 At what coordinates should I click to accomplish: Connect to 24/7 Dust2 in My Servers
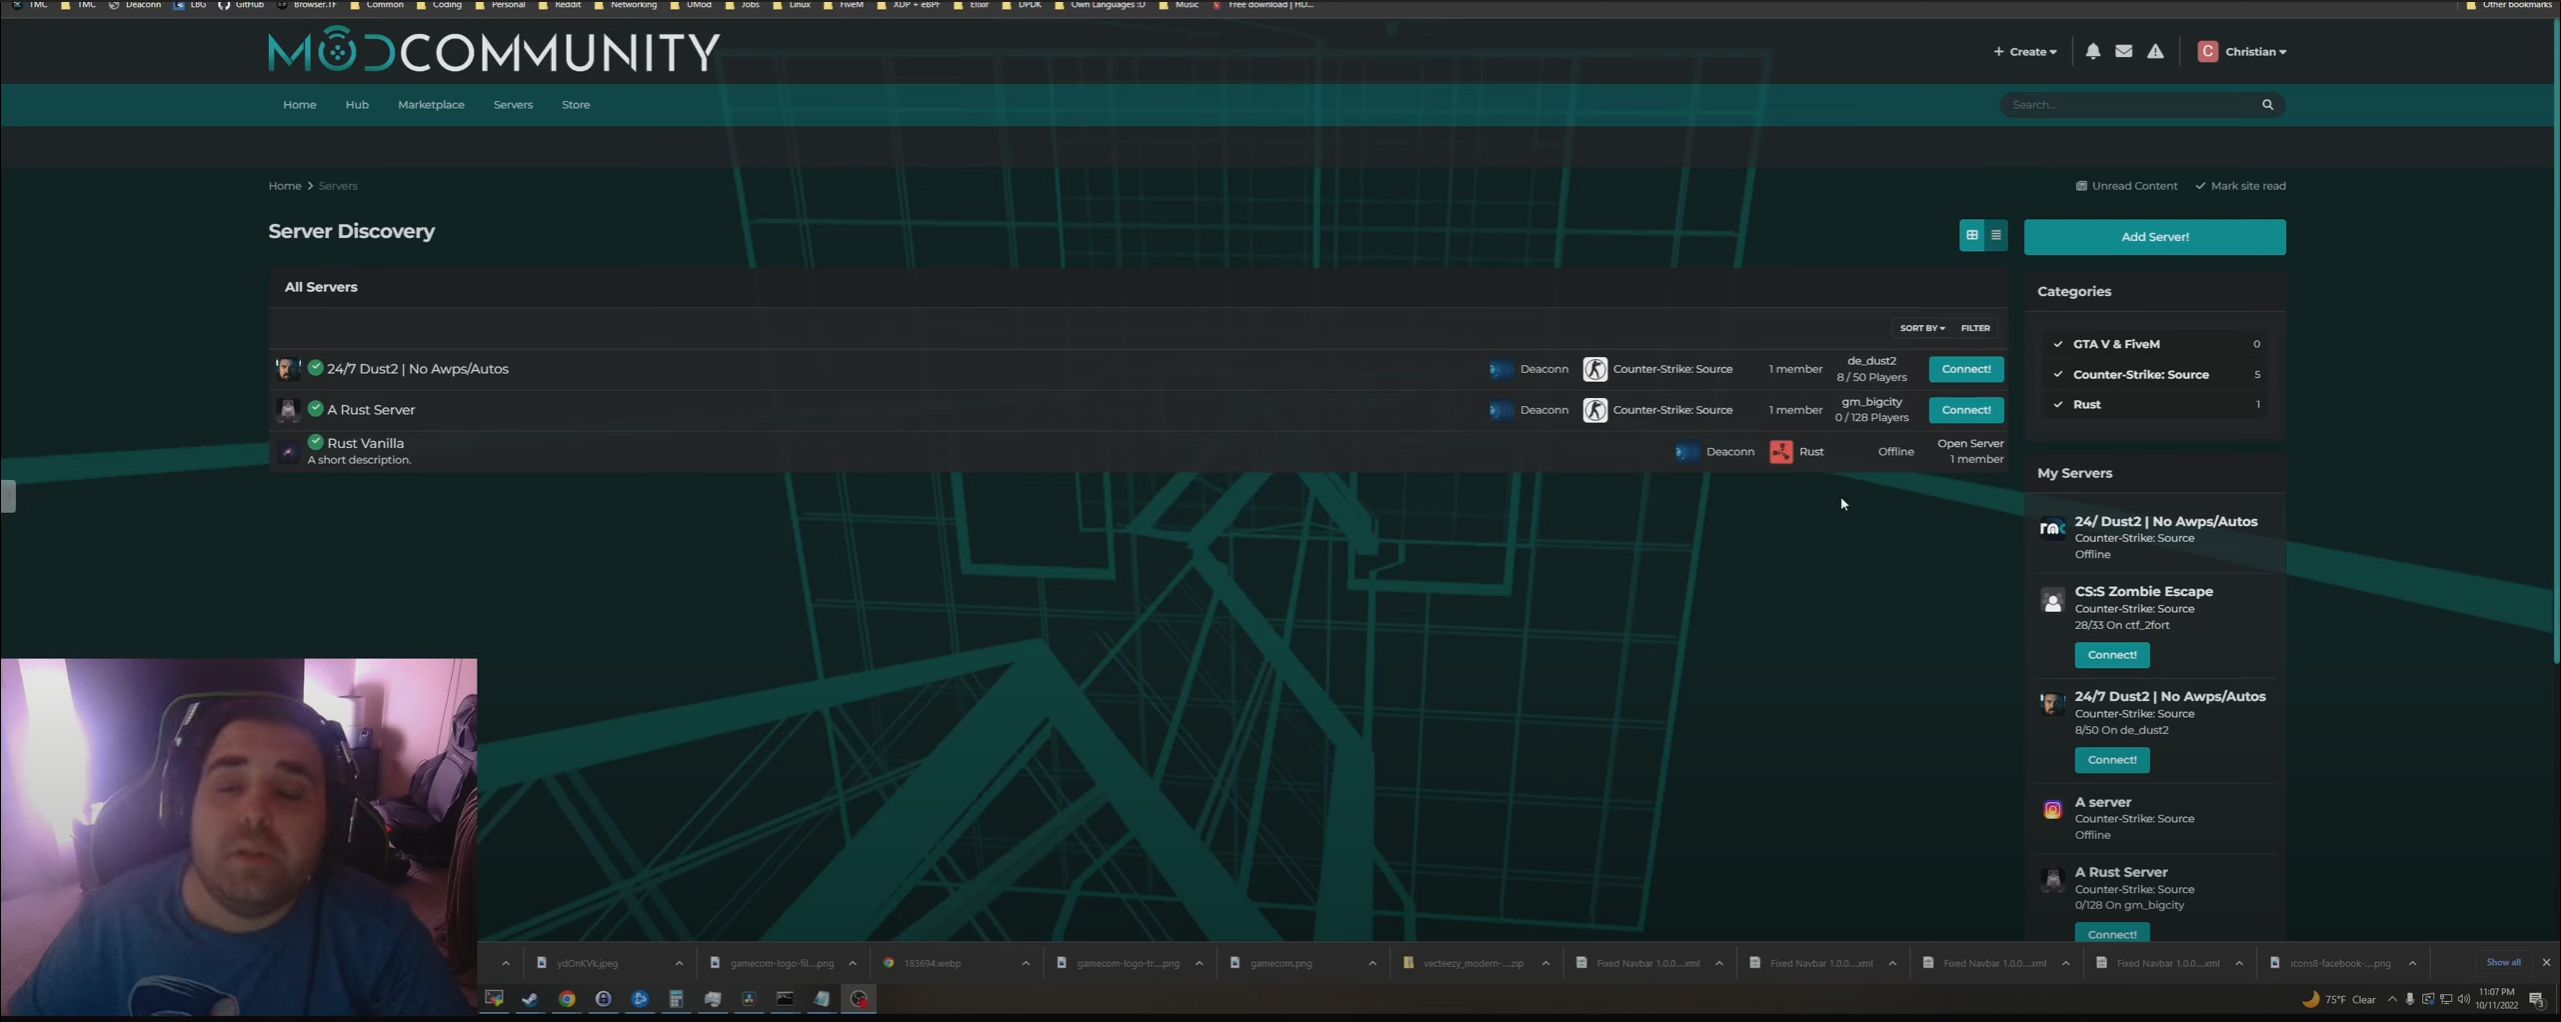pyautogui.click(x=2111, y=760)
